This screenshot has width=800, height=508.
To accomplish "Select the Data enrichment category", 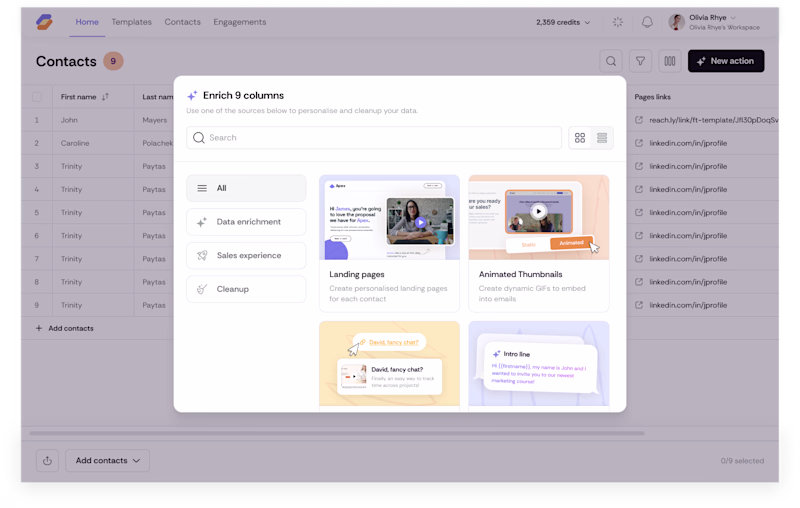I will pyautogui.click(x=246, y=222).
